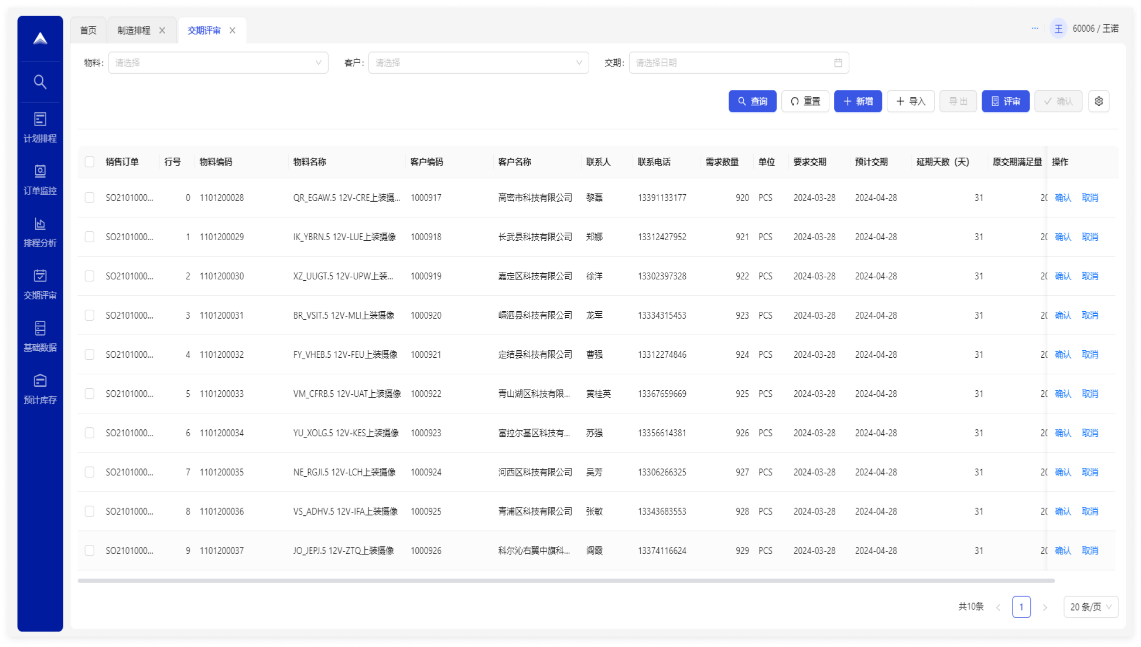This screenshot has width=1141, height=647.
Task: Click the toolbar 确认 button
Action: coord(1058,101)
